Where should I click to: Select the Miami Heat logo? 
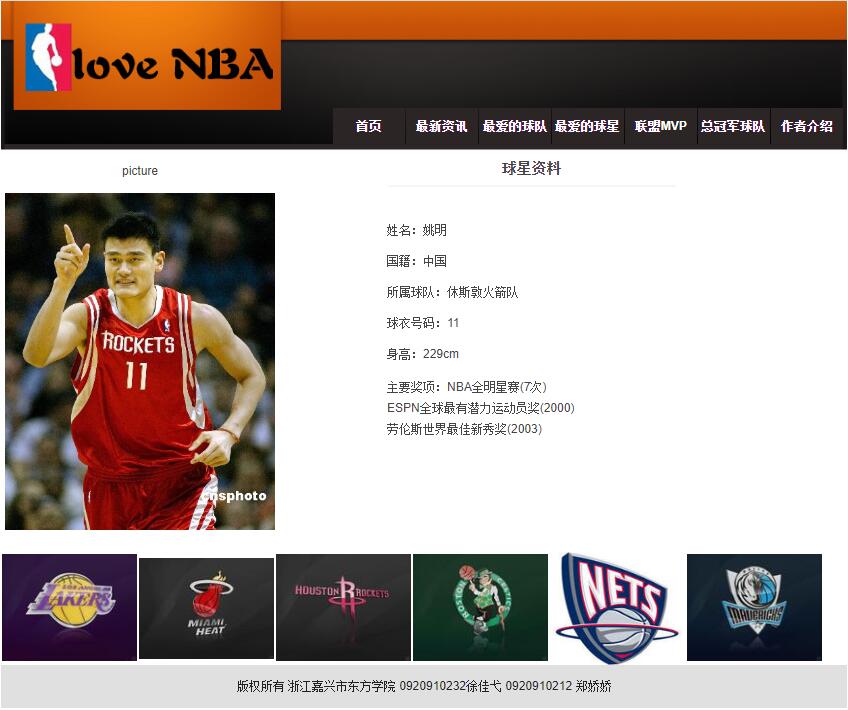point(206,608)
